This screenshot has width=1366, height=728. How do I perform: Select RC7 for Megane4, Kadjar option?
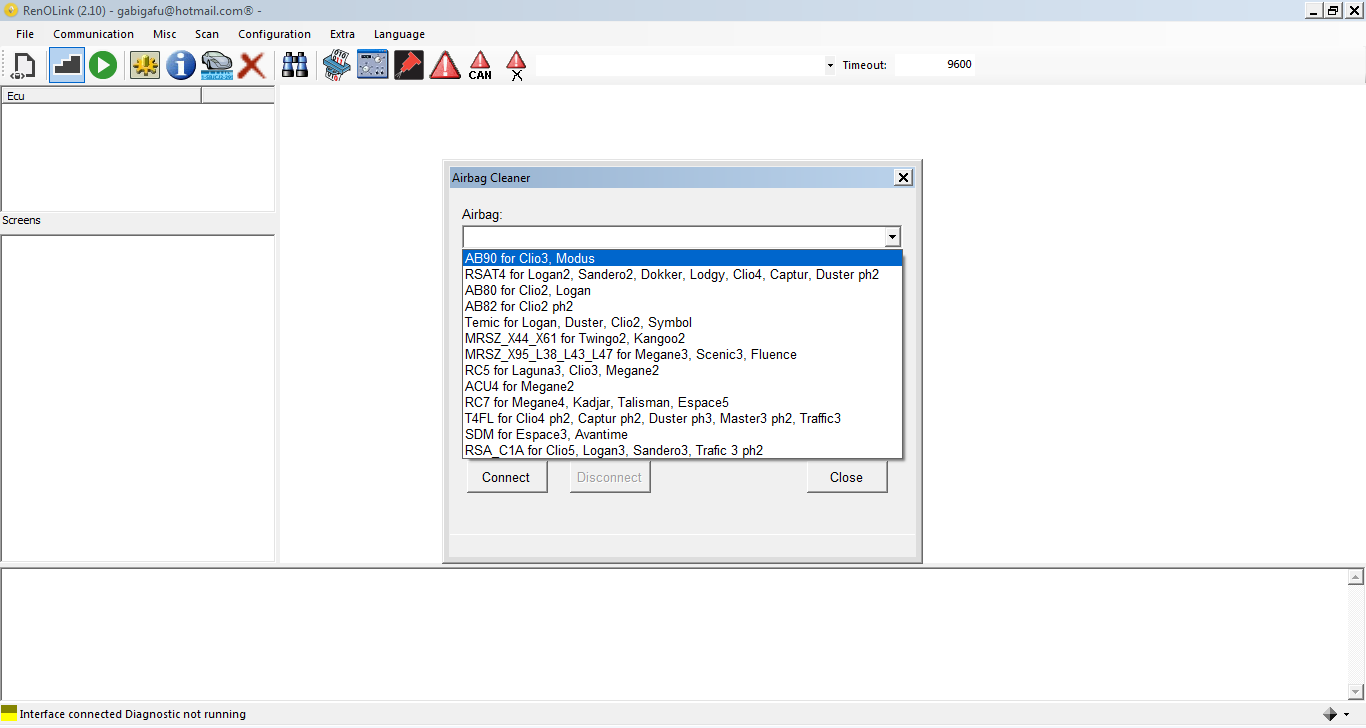(x=683, y=402)
